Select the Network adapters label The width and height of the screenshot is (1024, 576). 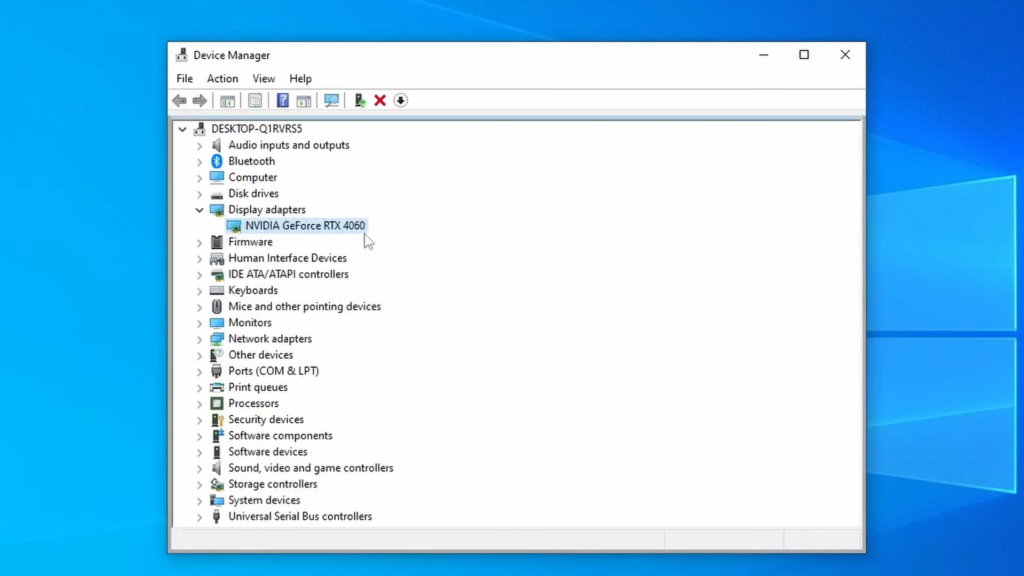pos(270,339)
